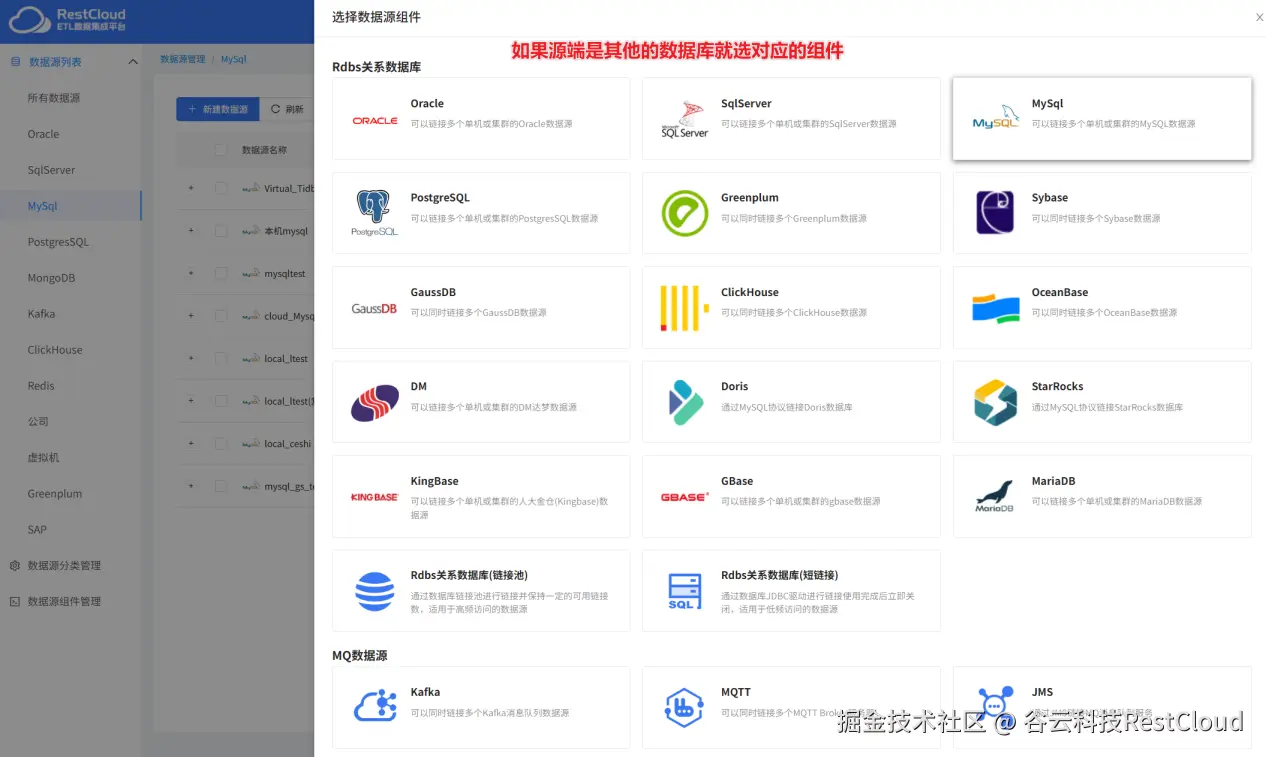Close the 选择数据源组件 drawer

(x=1259, y=17)
